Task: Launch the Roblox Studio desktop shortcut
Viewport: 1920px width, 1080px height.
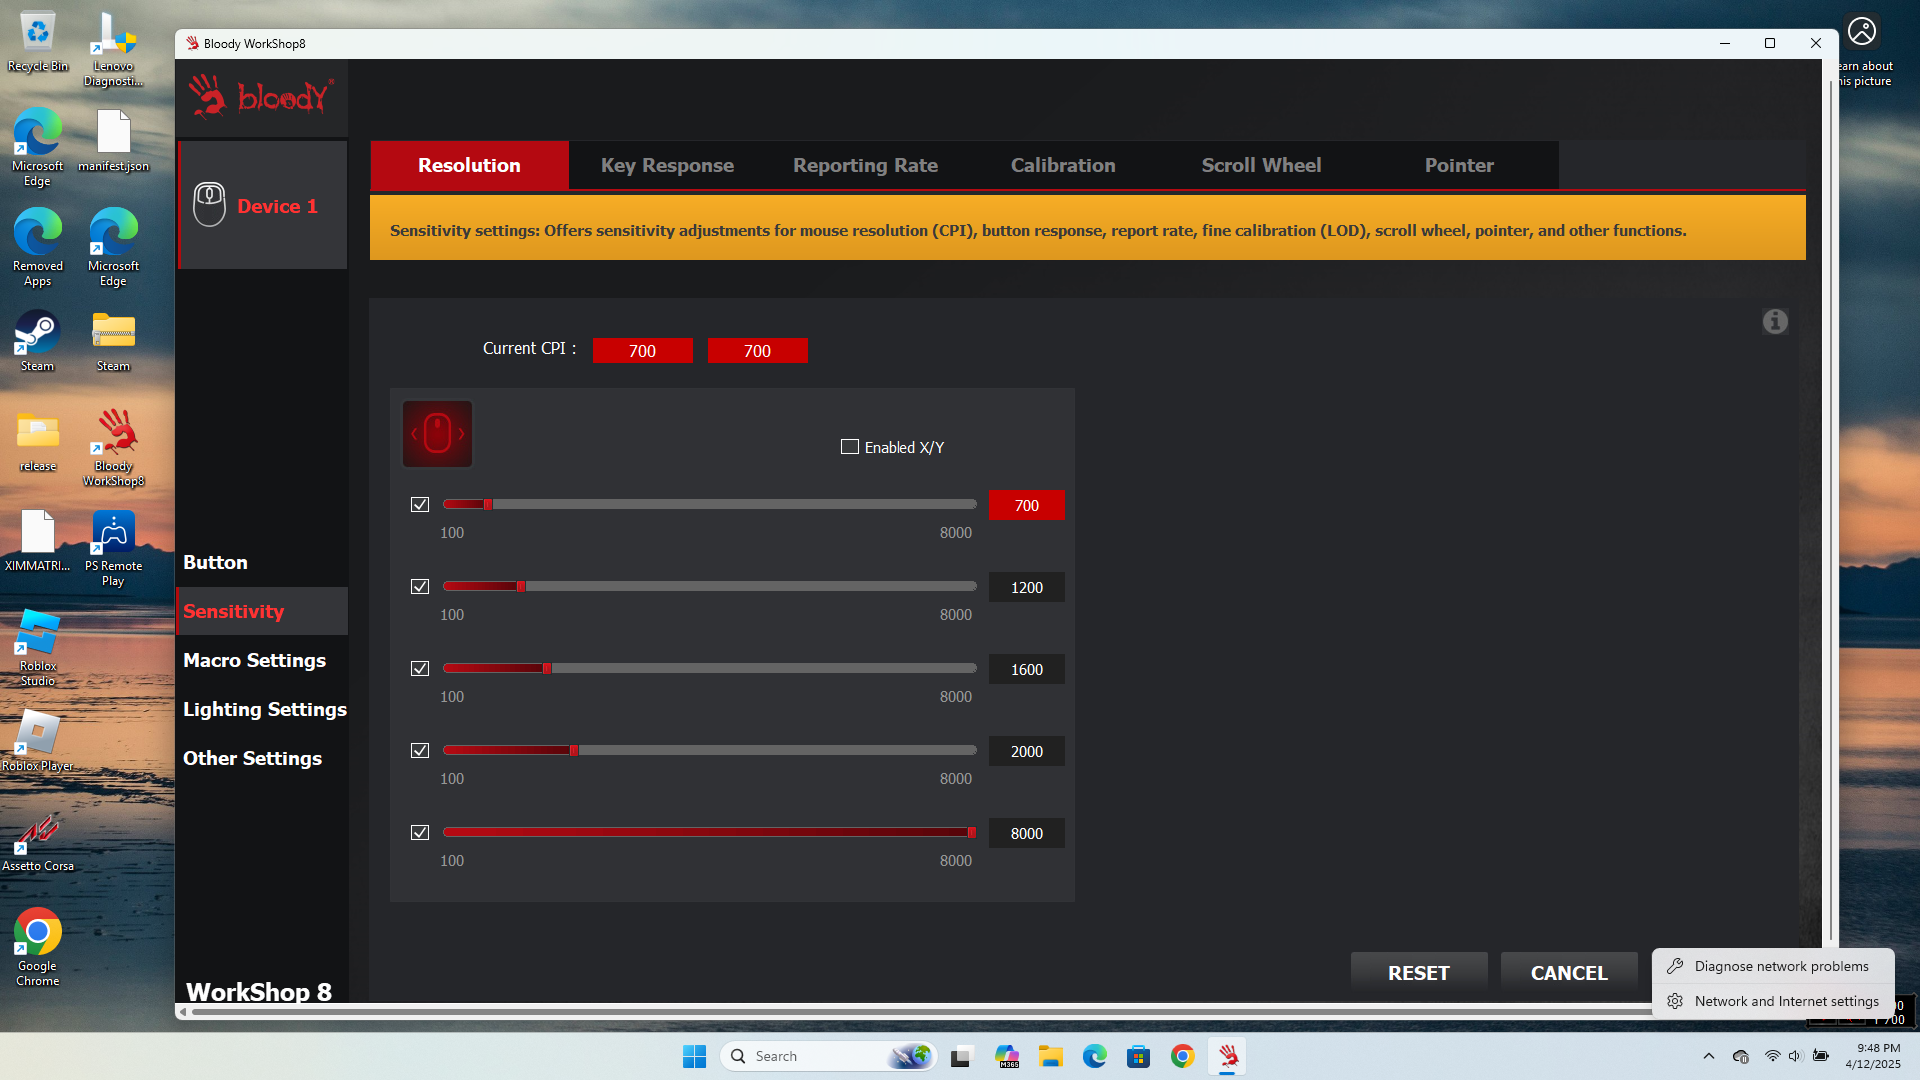Action: (x=38, y=648)
